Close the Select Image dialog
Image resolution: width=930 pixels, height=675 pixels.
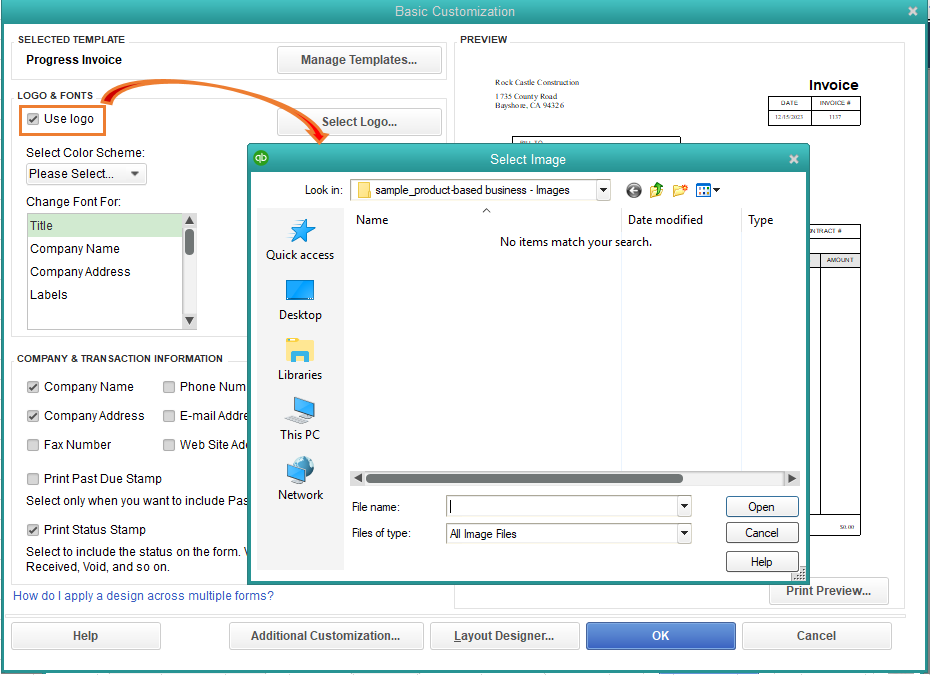pos(794,159)
